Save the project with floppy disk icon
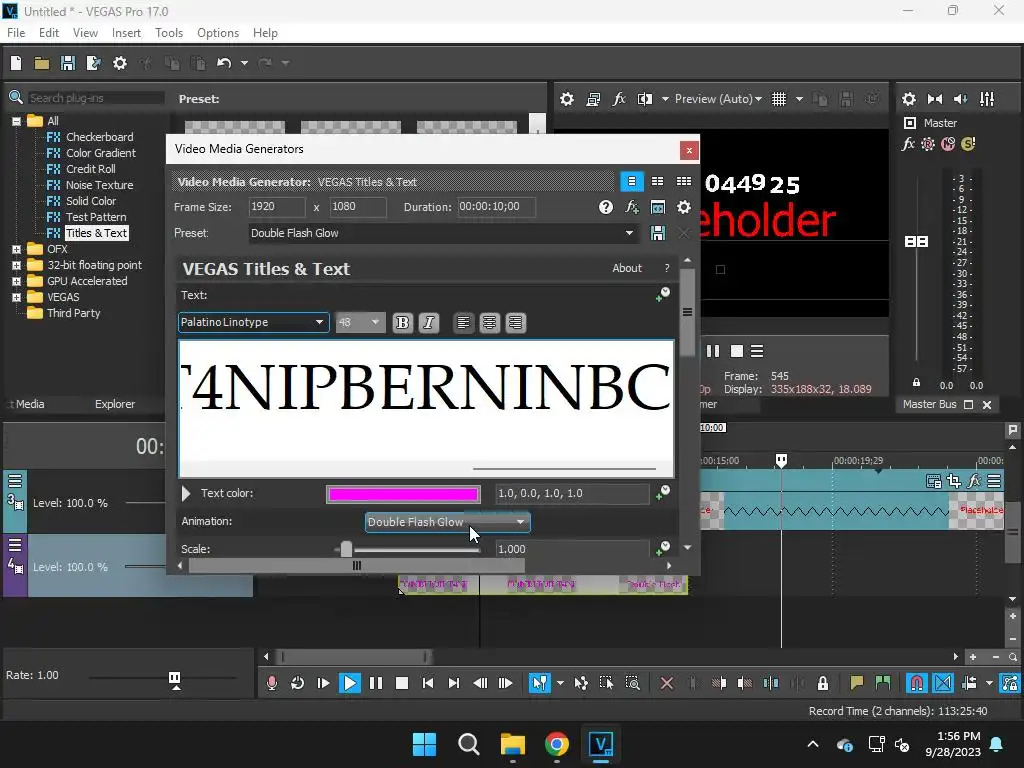 point(67,63)
